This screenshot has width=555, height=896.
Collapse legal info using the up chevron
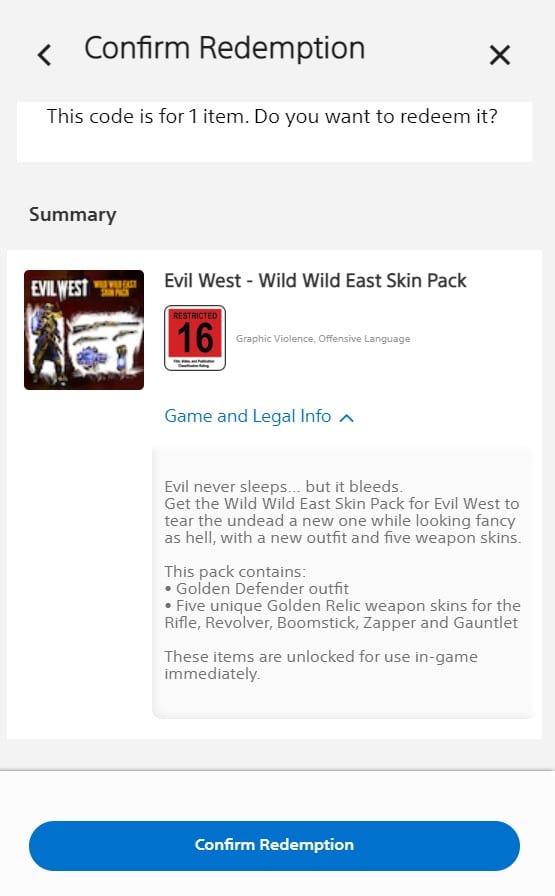pos(346,418)
